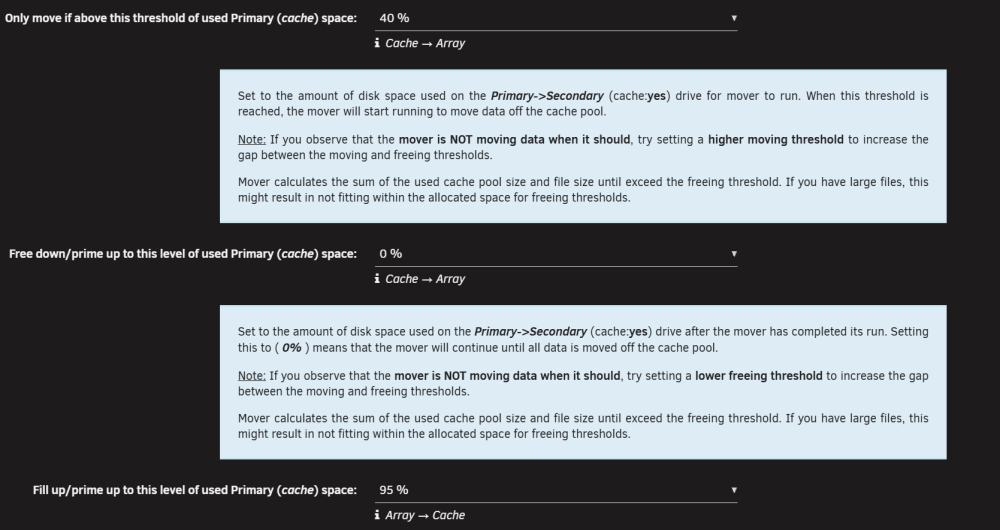Click the arrow on the 95 % dropdown
Viewport: 1000px width, 530px height.
point(733,490)
